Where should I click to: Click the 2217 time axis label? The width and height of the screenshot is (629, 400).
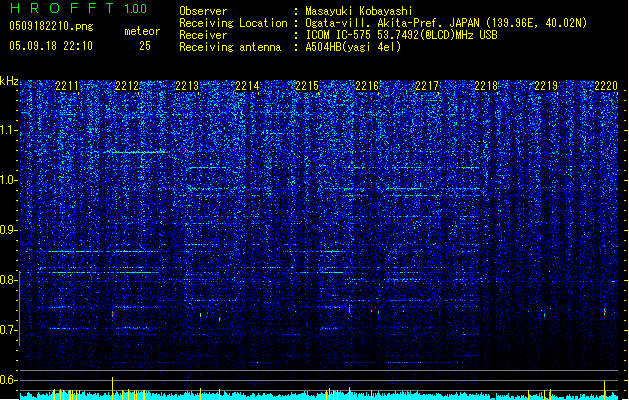click(x=427, y=86)
